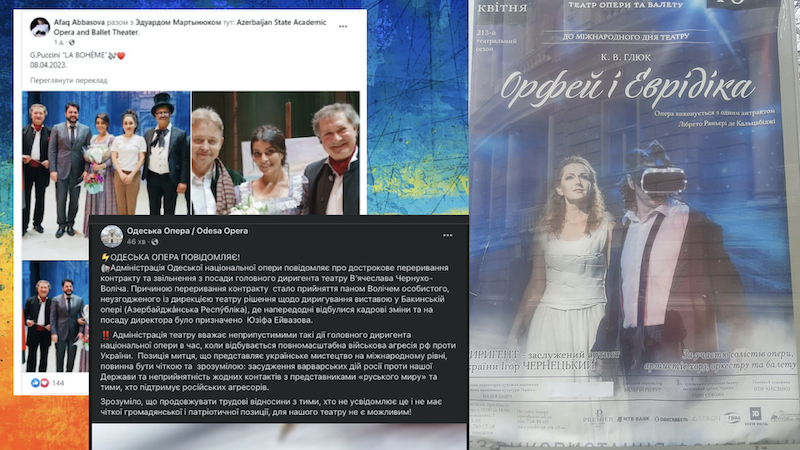Click the 'Орфей і Евридіка' poster title

click(x=627, y=87)
